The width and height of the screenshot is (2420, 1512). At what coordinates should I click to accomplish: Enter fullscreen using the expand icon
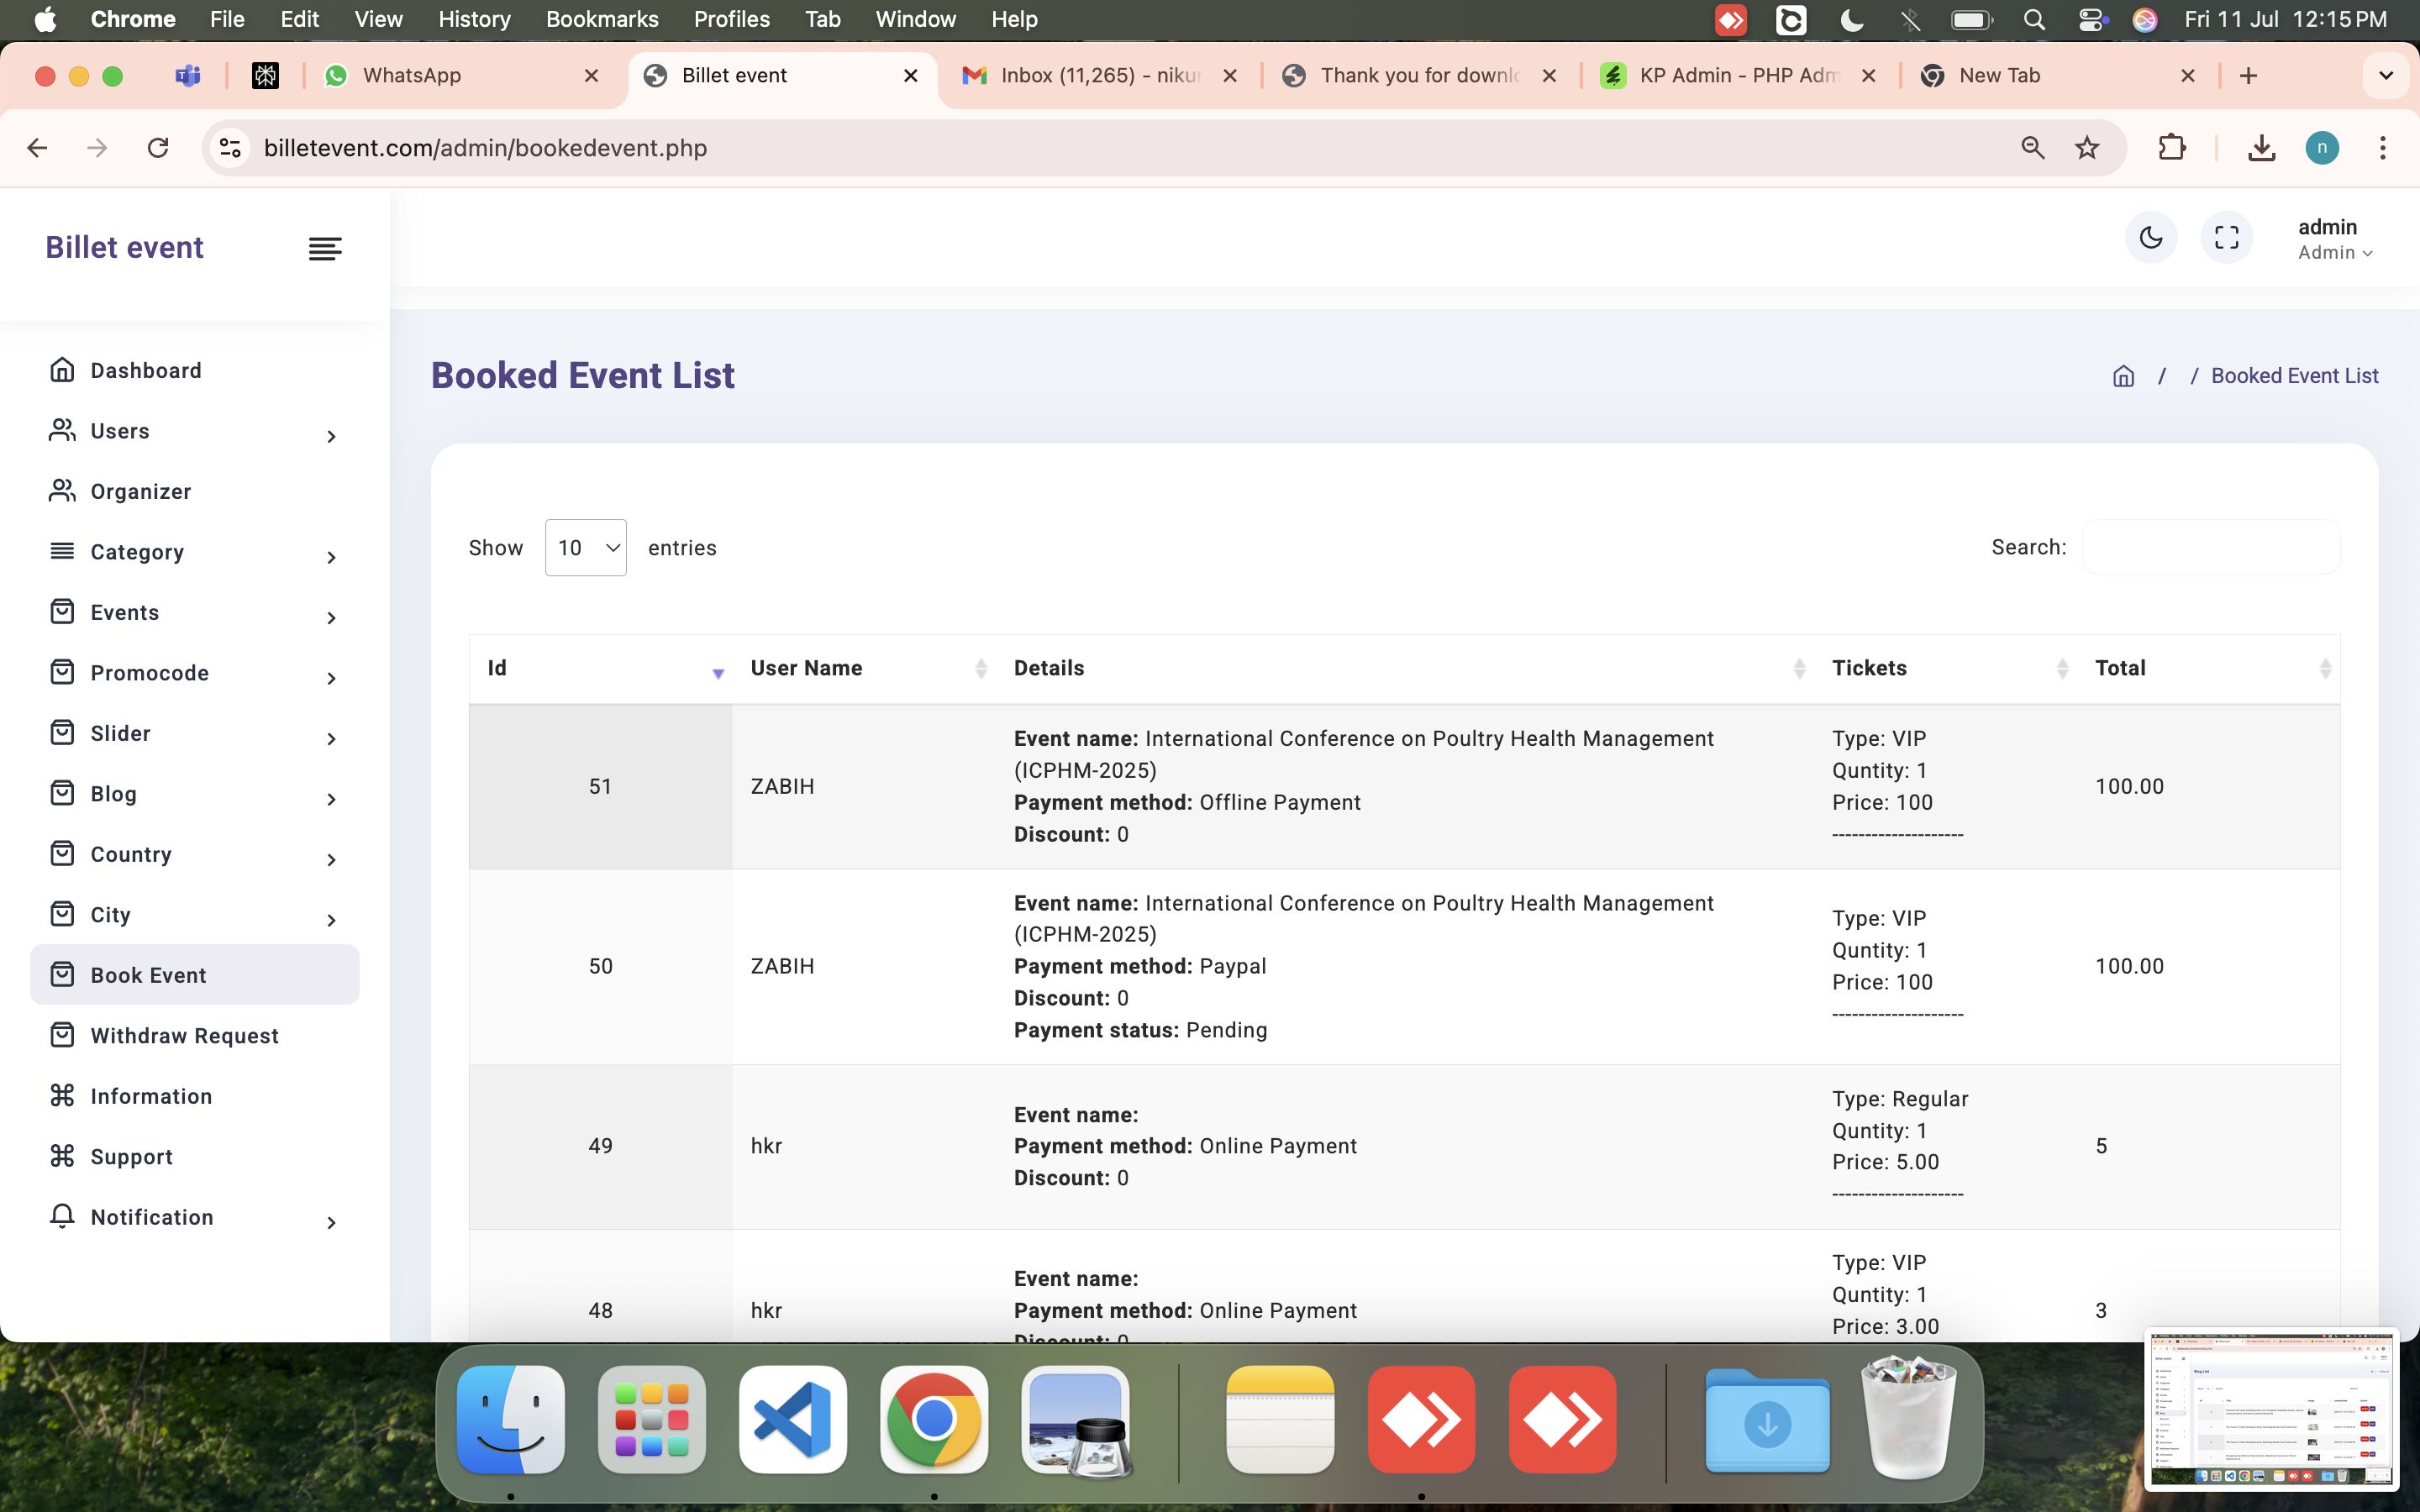2226,238
